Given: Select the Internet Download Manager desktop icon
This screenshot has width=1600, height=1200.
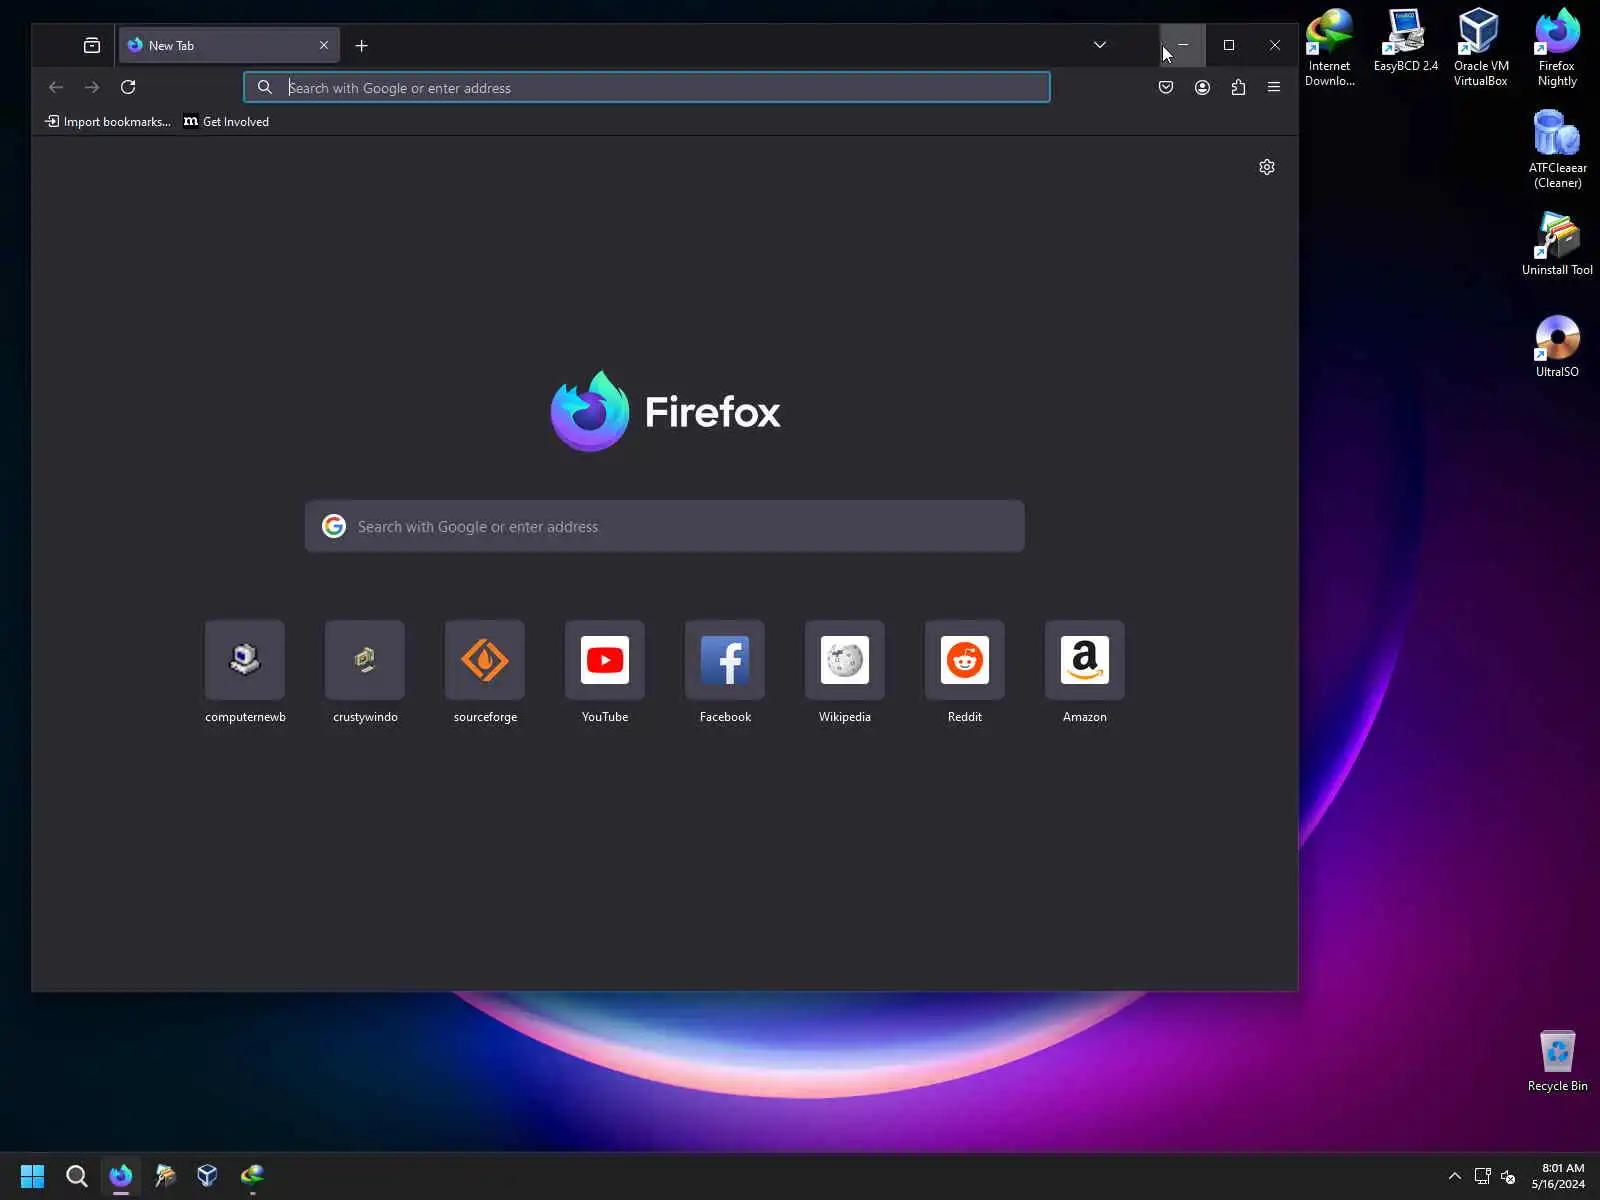Looking at the screenshot, I should tap(1330, 48).
